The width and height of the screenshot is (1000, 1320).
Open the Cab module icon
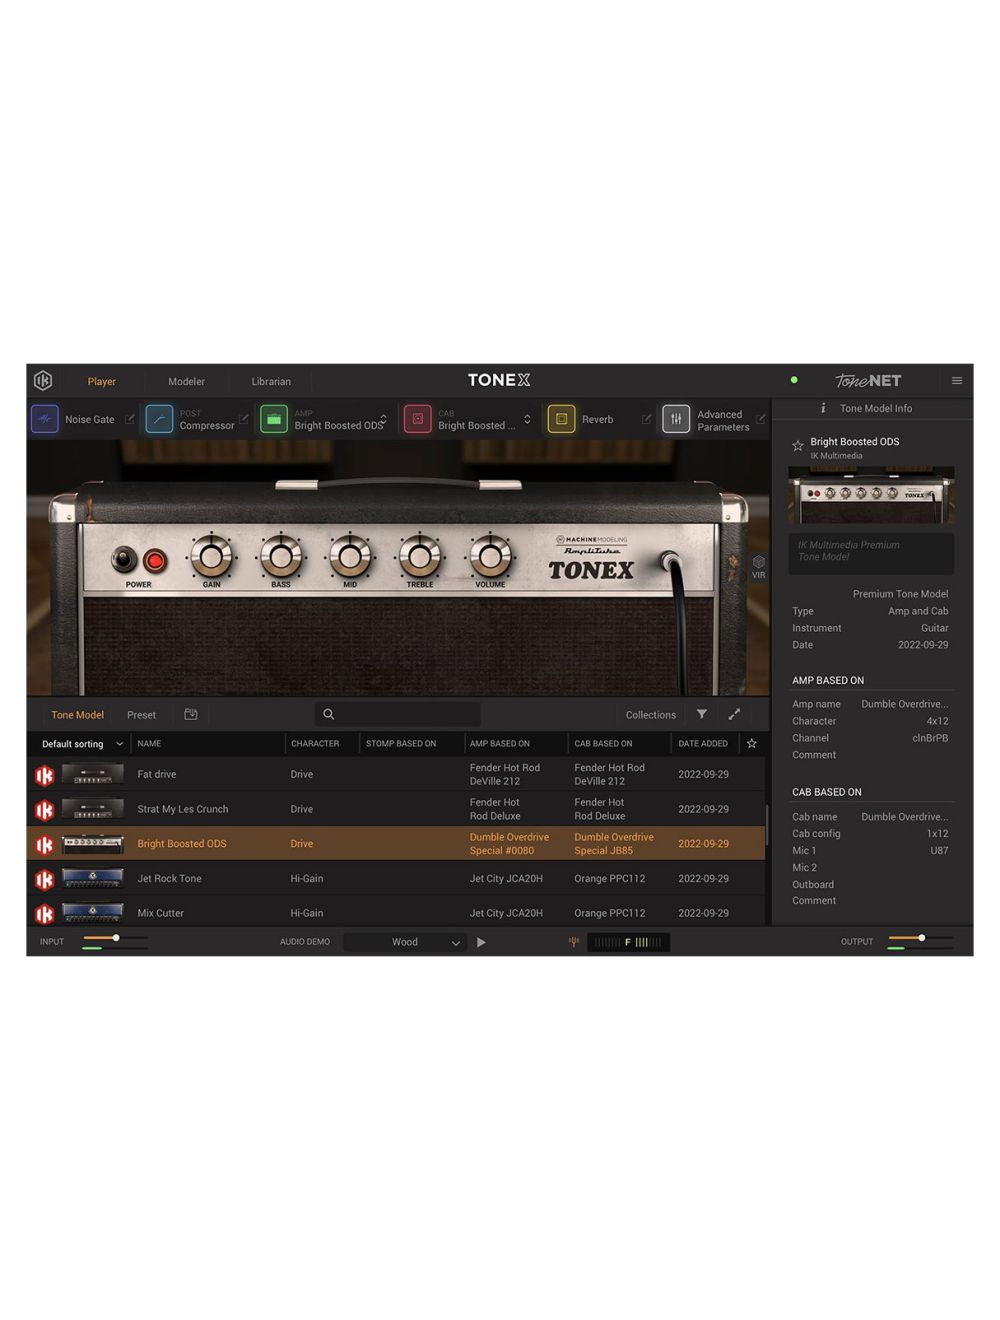tap(417, 419)
